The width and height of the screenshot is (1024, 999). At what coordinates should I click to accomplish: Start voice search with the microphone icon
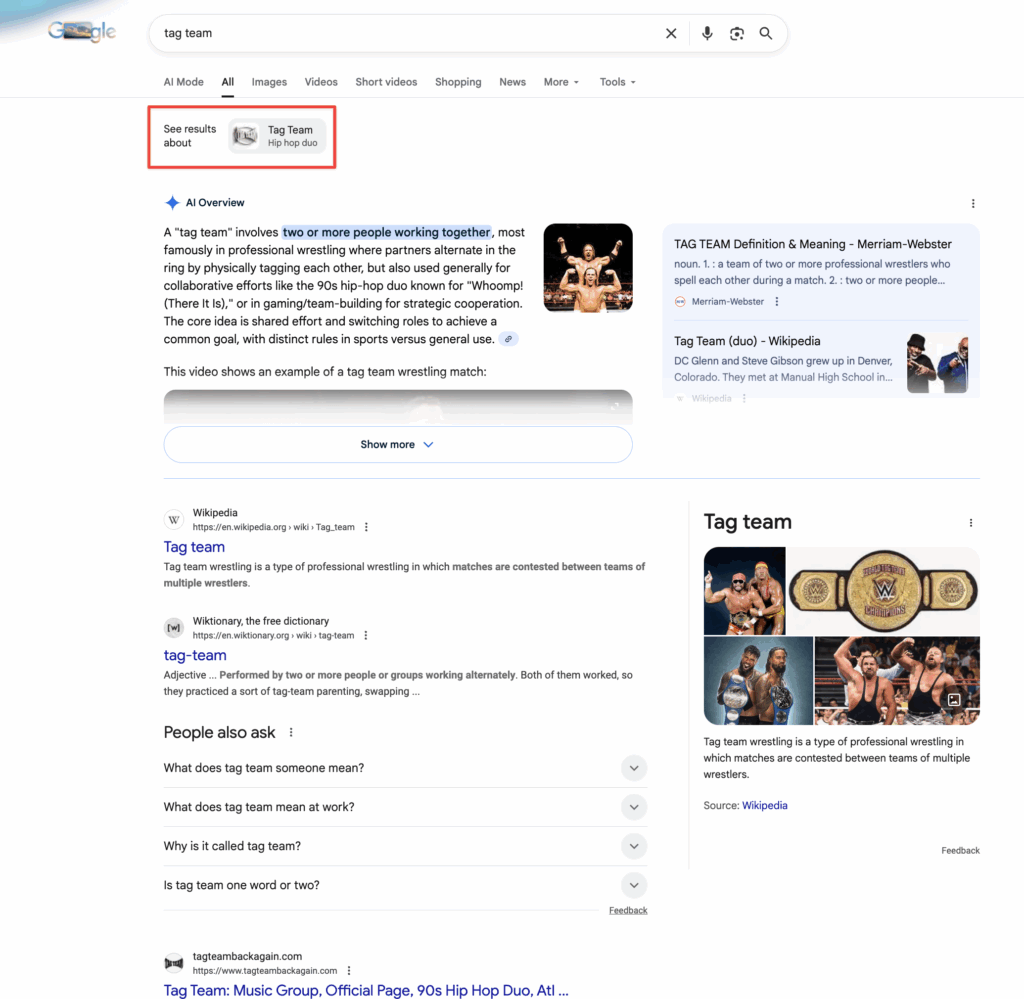pos(707,33)
